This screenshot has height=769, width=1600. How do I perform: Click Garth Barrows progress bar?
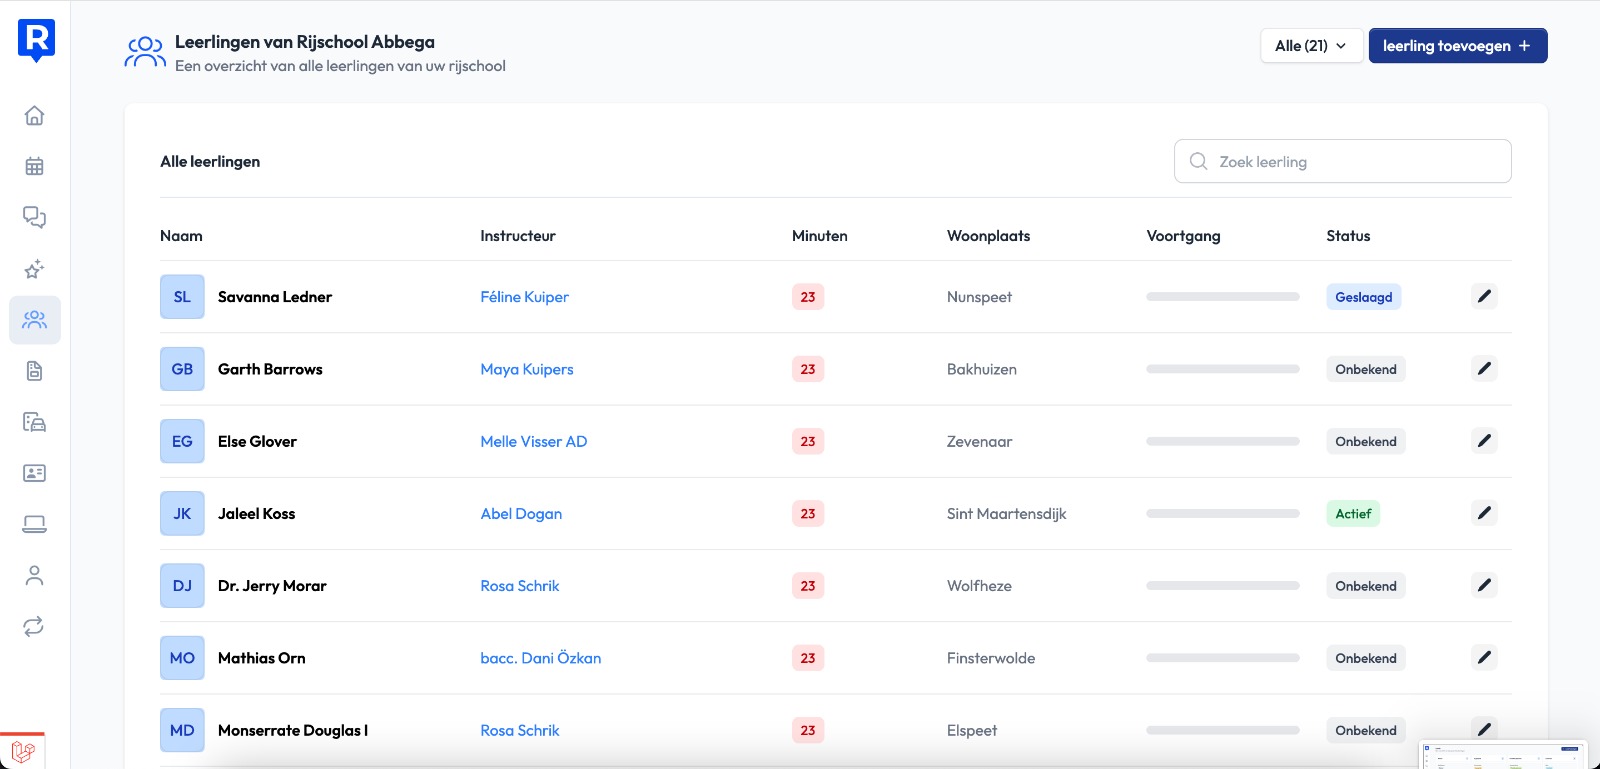[1222, 369]
